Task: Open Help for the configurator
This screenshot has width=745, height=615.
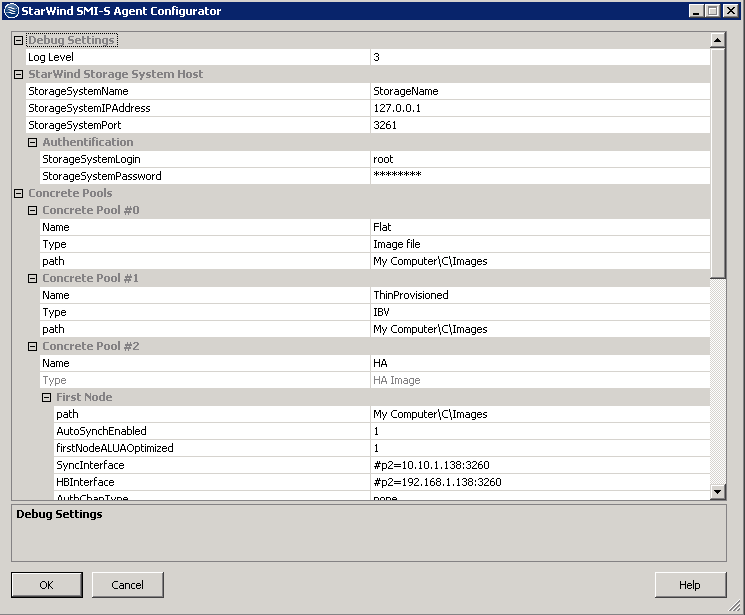Action: pyautogui.click(x=690, y=585)
